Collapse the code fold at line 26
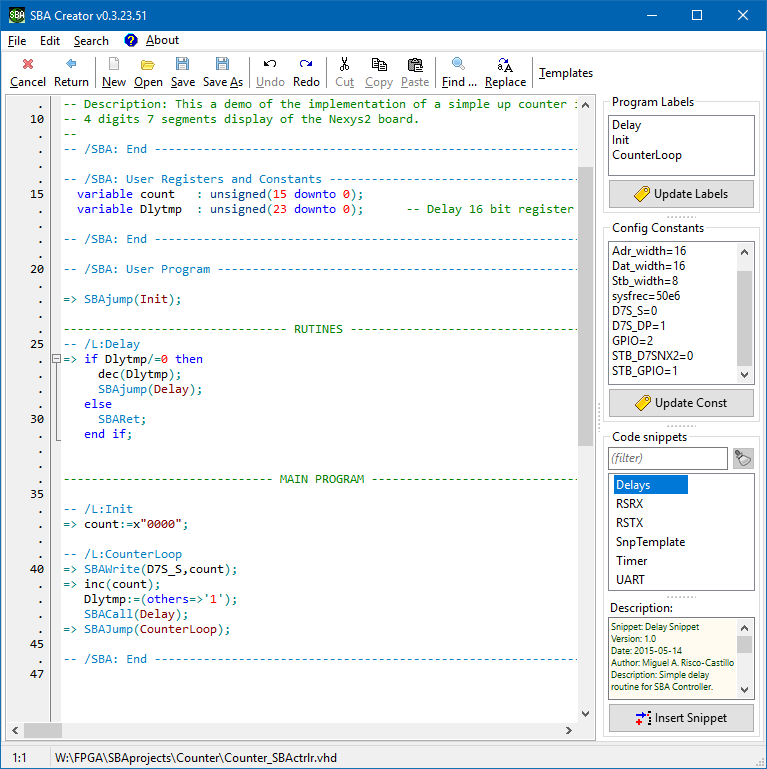The width and height of the screenshot is (767, 769). pos(57,359)
